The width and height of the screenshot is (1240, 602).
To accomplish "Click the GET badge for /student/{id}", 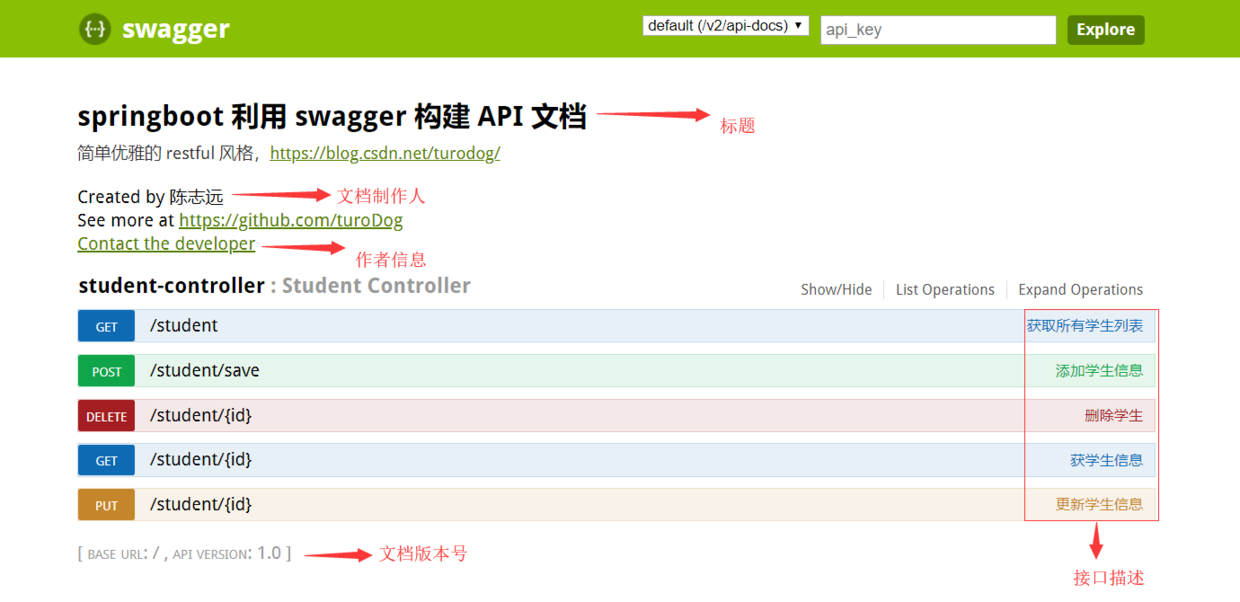I will click(x=107, y=460).
